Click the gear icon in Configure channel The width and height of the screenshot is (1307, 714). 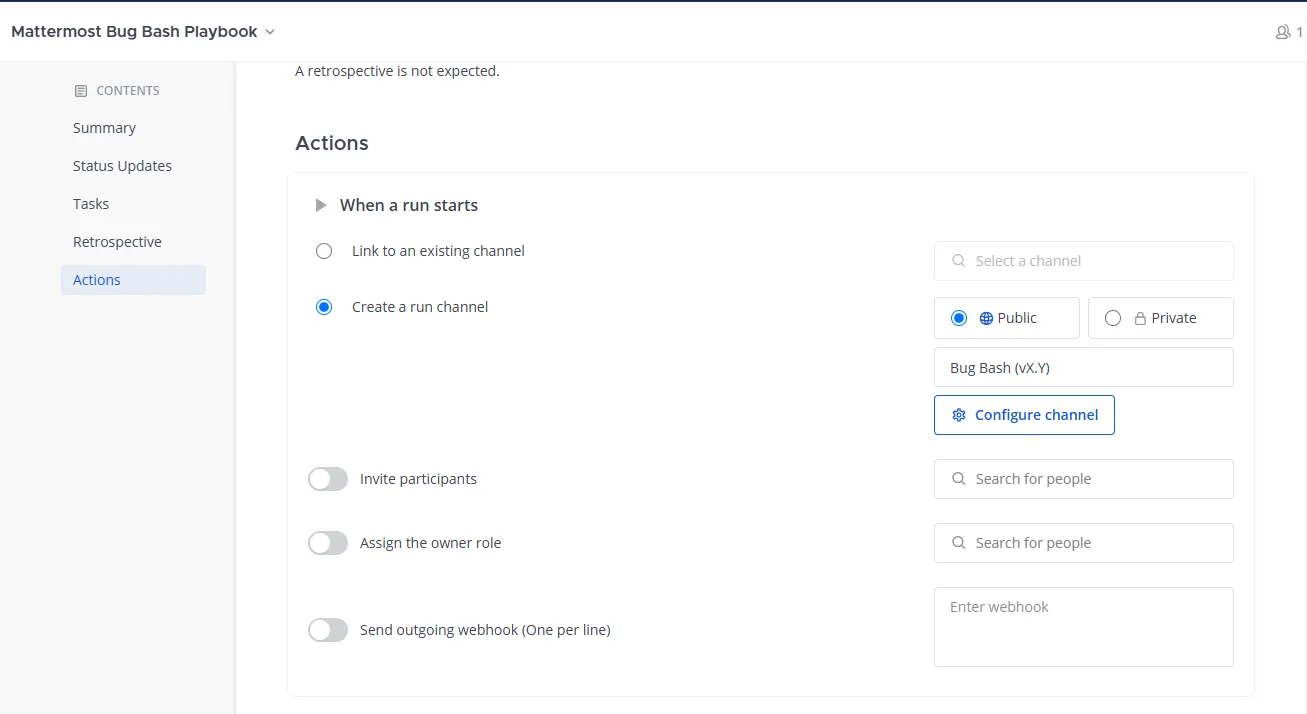(x=959, y=415)
